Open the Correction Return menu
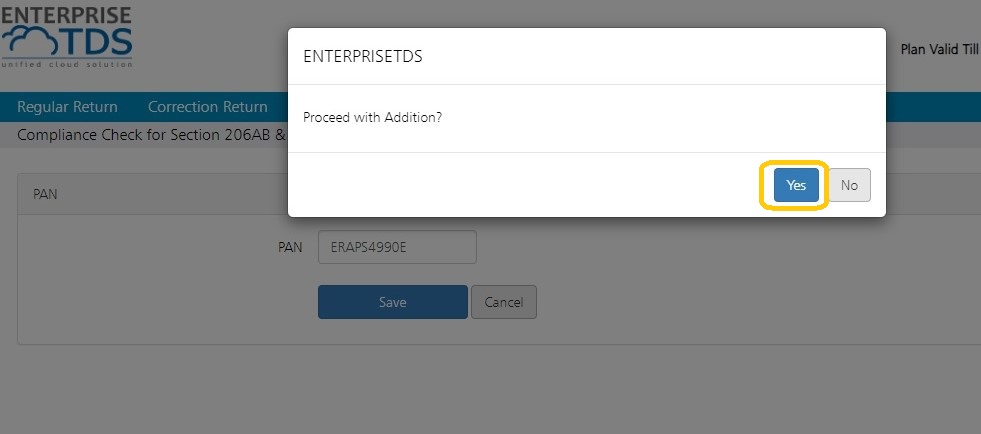The width and height of the screenshot is (981, 434). [208, 107]
